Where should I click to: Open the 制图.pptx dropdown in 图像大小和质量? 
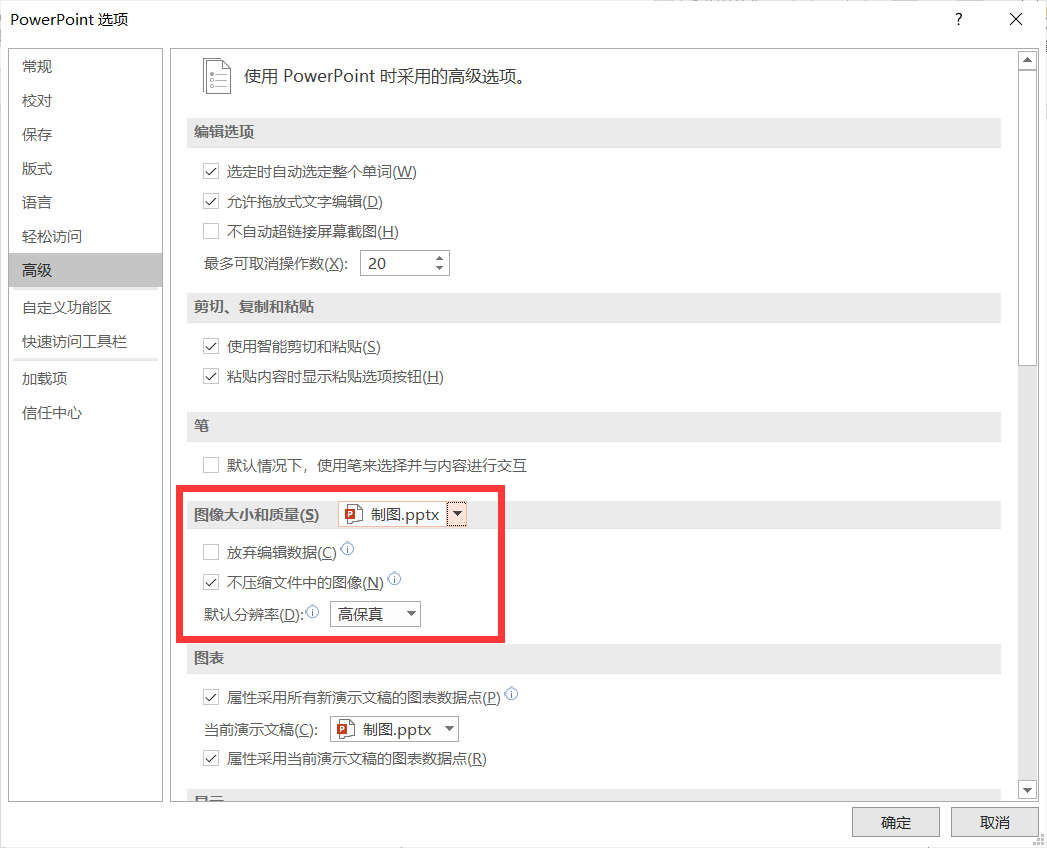(458, 513)
